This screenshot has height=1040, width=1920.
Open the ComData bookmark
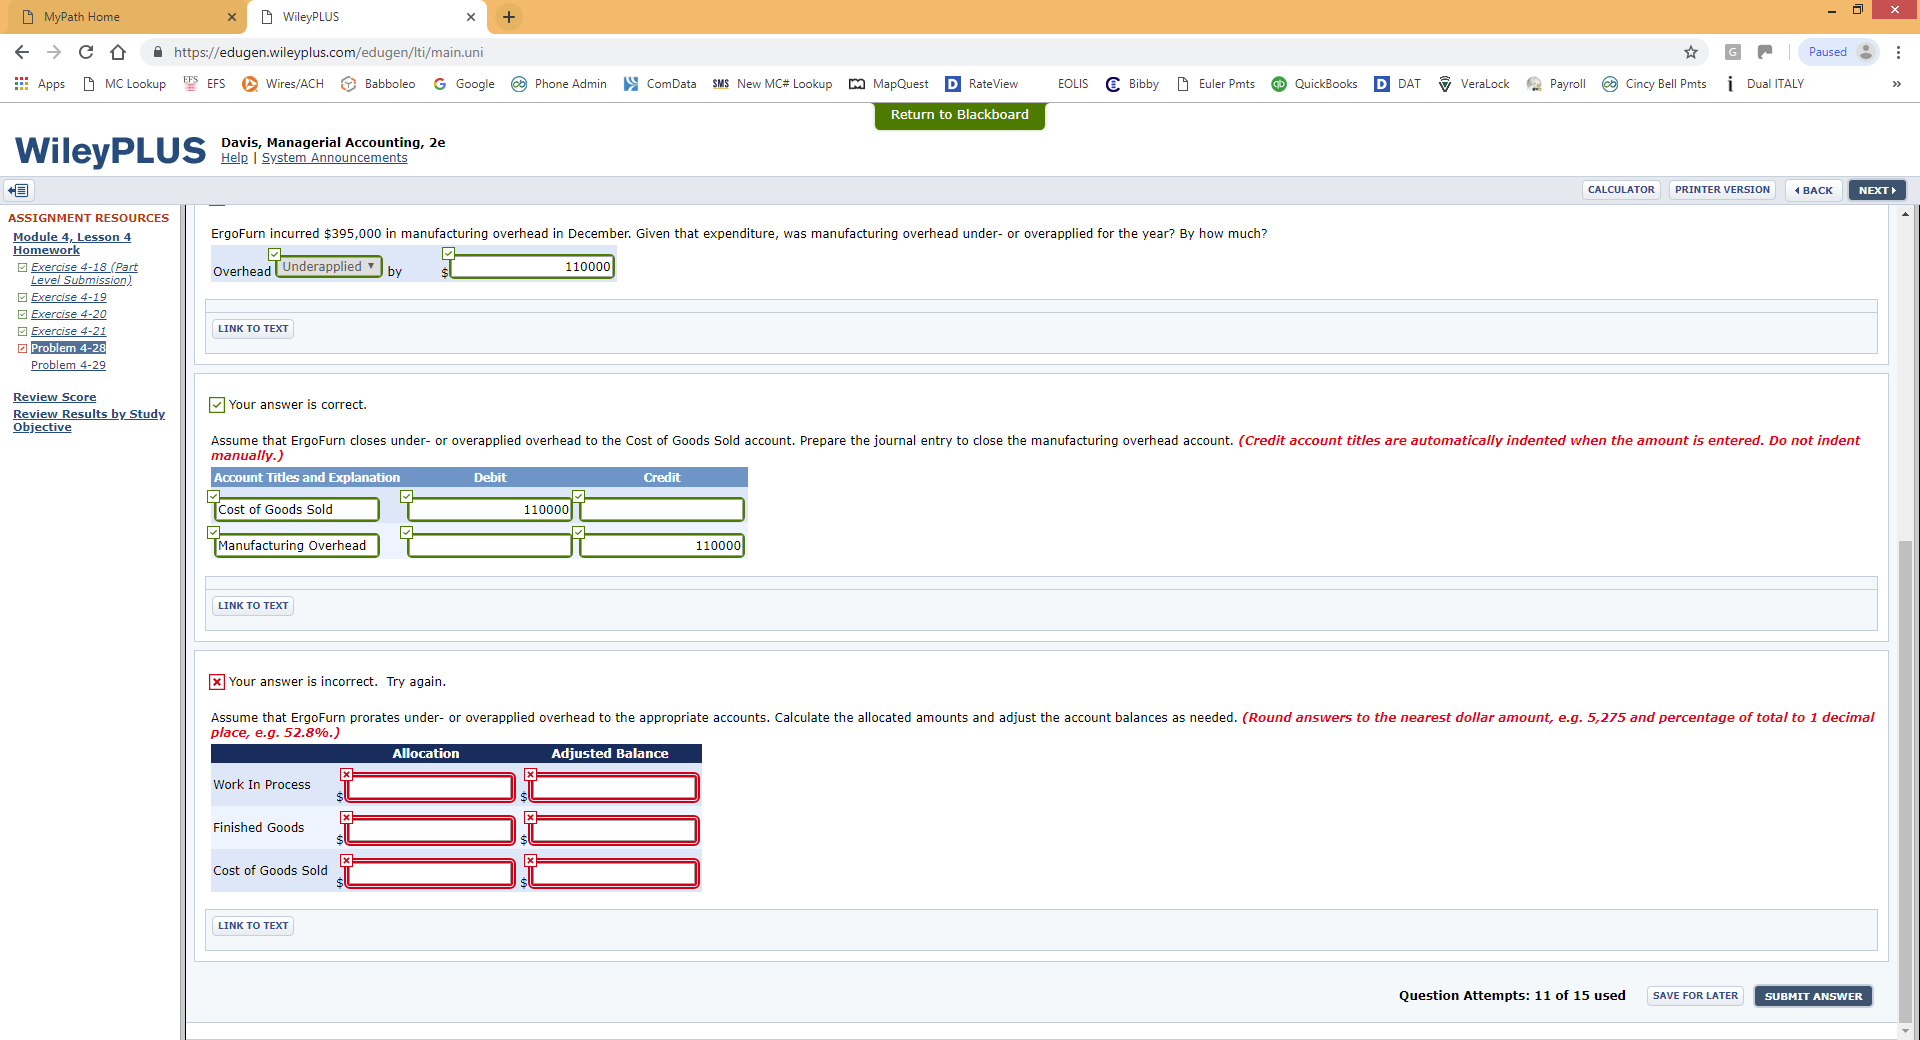click(660, 84)
